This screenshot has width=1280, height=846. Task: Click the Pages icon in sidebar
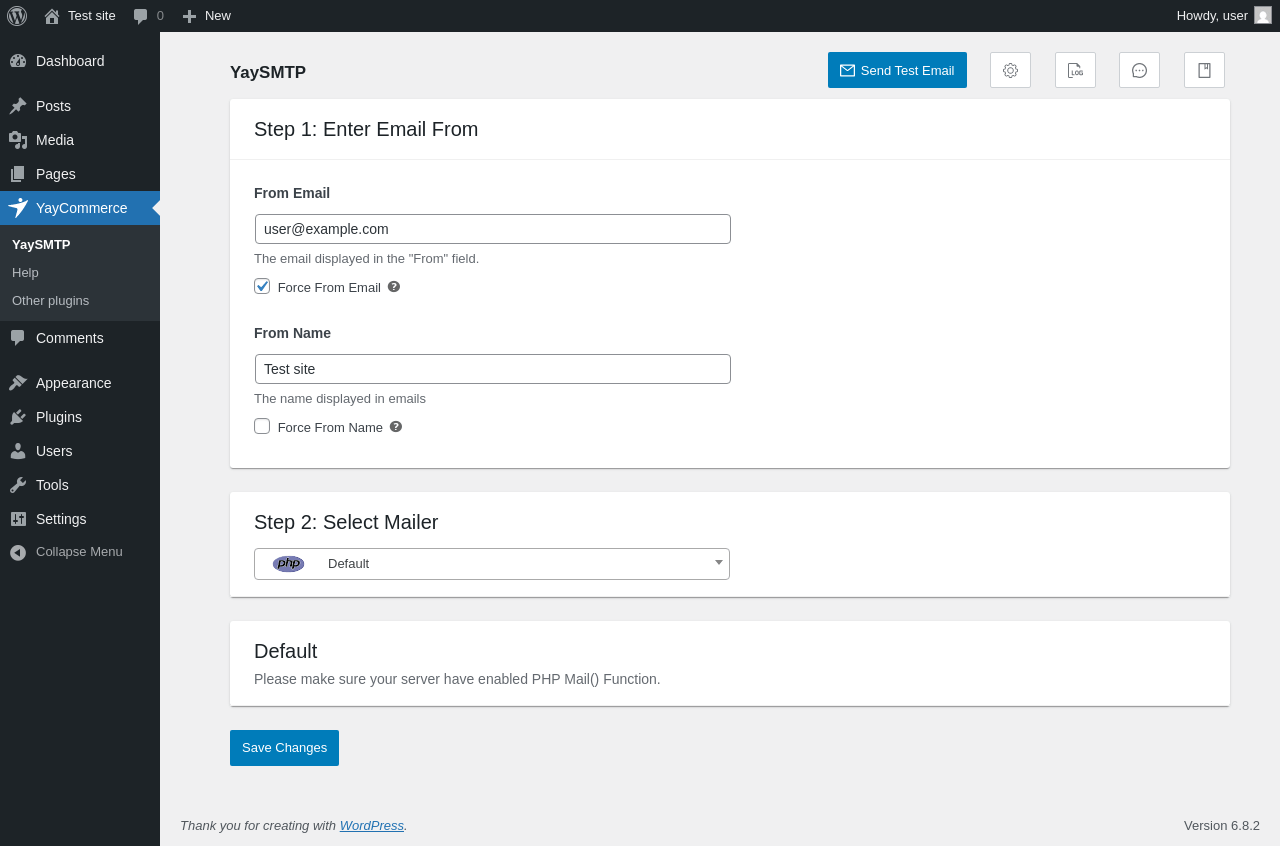(18, 174)
